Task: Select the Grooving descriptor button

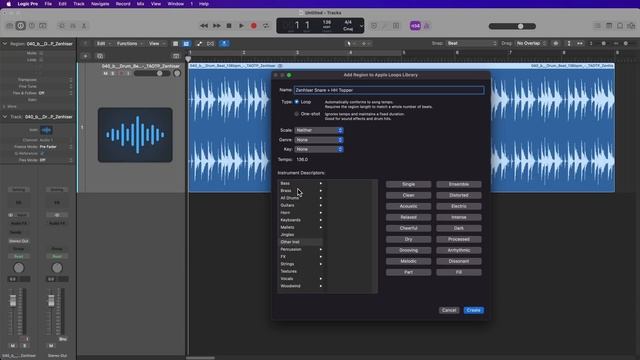Action: tap(409, 250)
